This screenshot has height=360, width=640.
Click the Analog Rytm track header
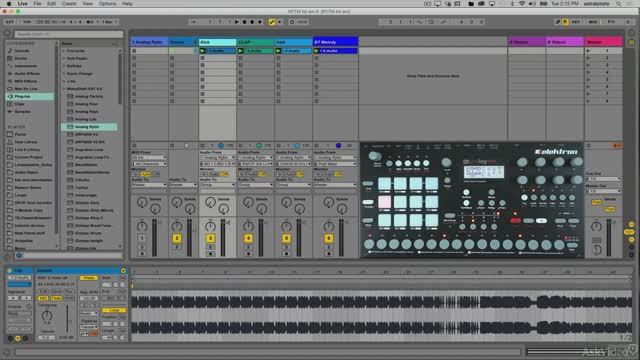coord(149,42)
